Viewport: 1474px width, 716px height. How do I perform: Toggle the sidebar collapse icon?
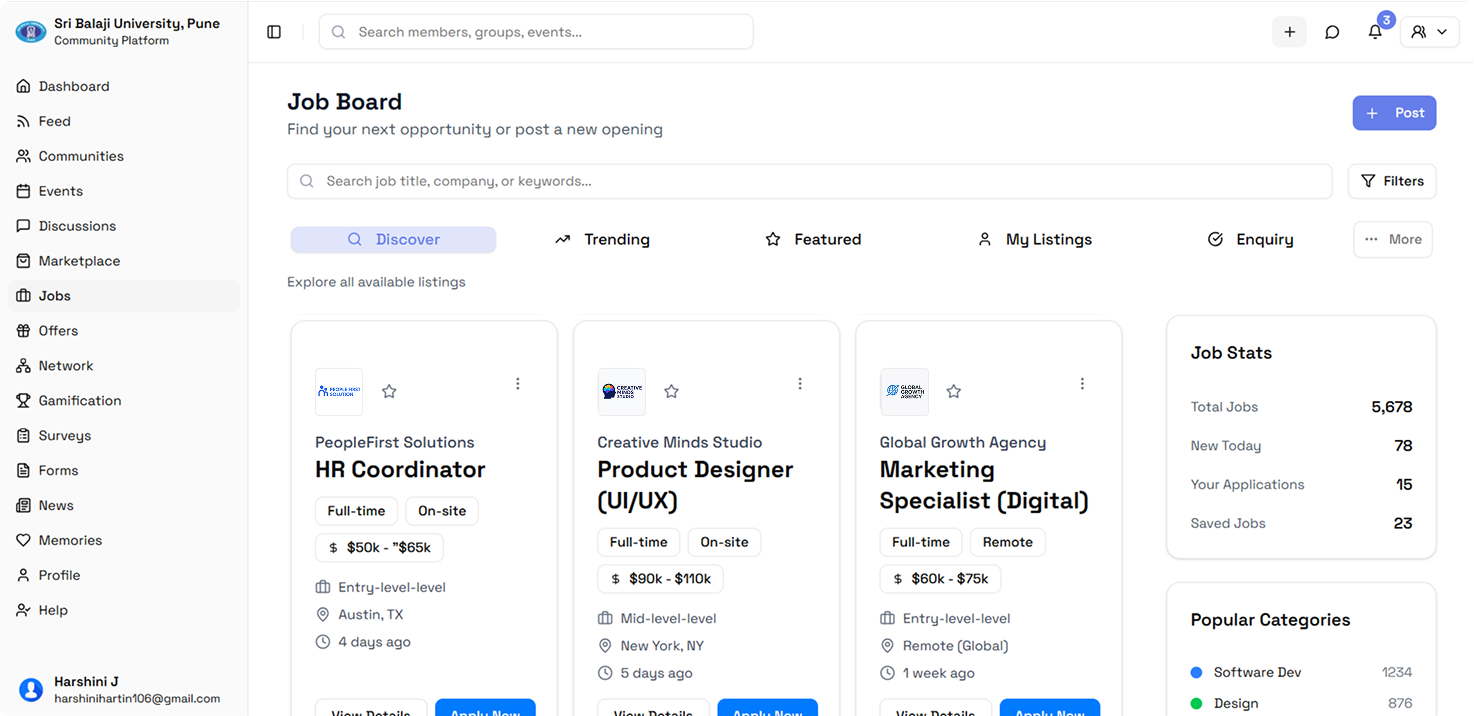pyautogui.click(x=274, y=32)
